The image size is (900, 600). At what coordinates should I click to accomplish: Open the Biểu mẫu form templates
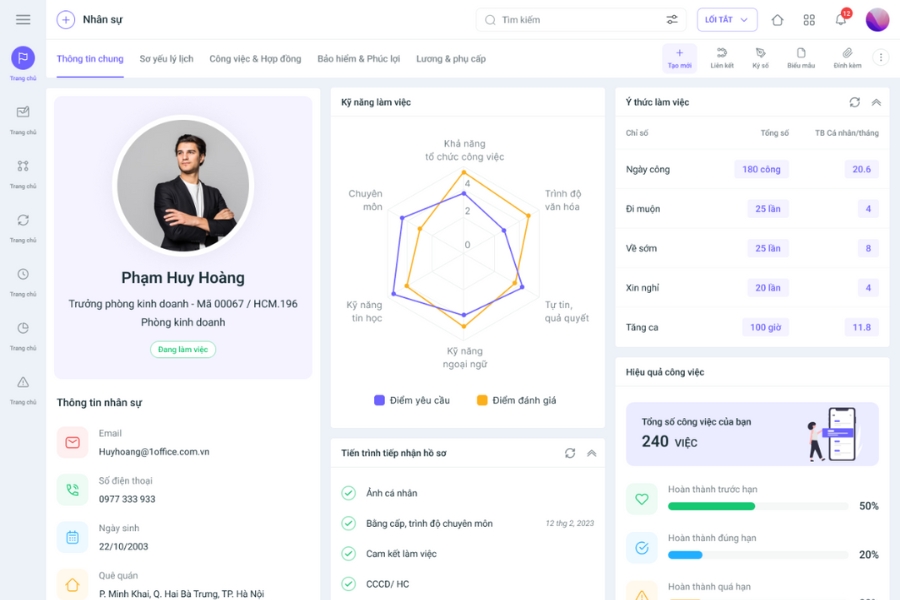tap(803, 57)
